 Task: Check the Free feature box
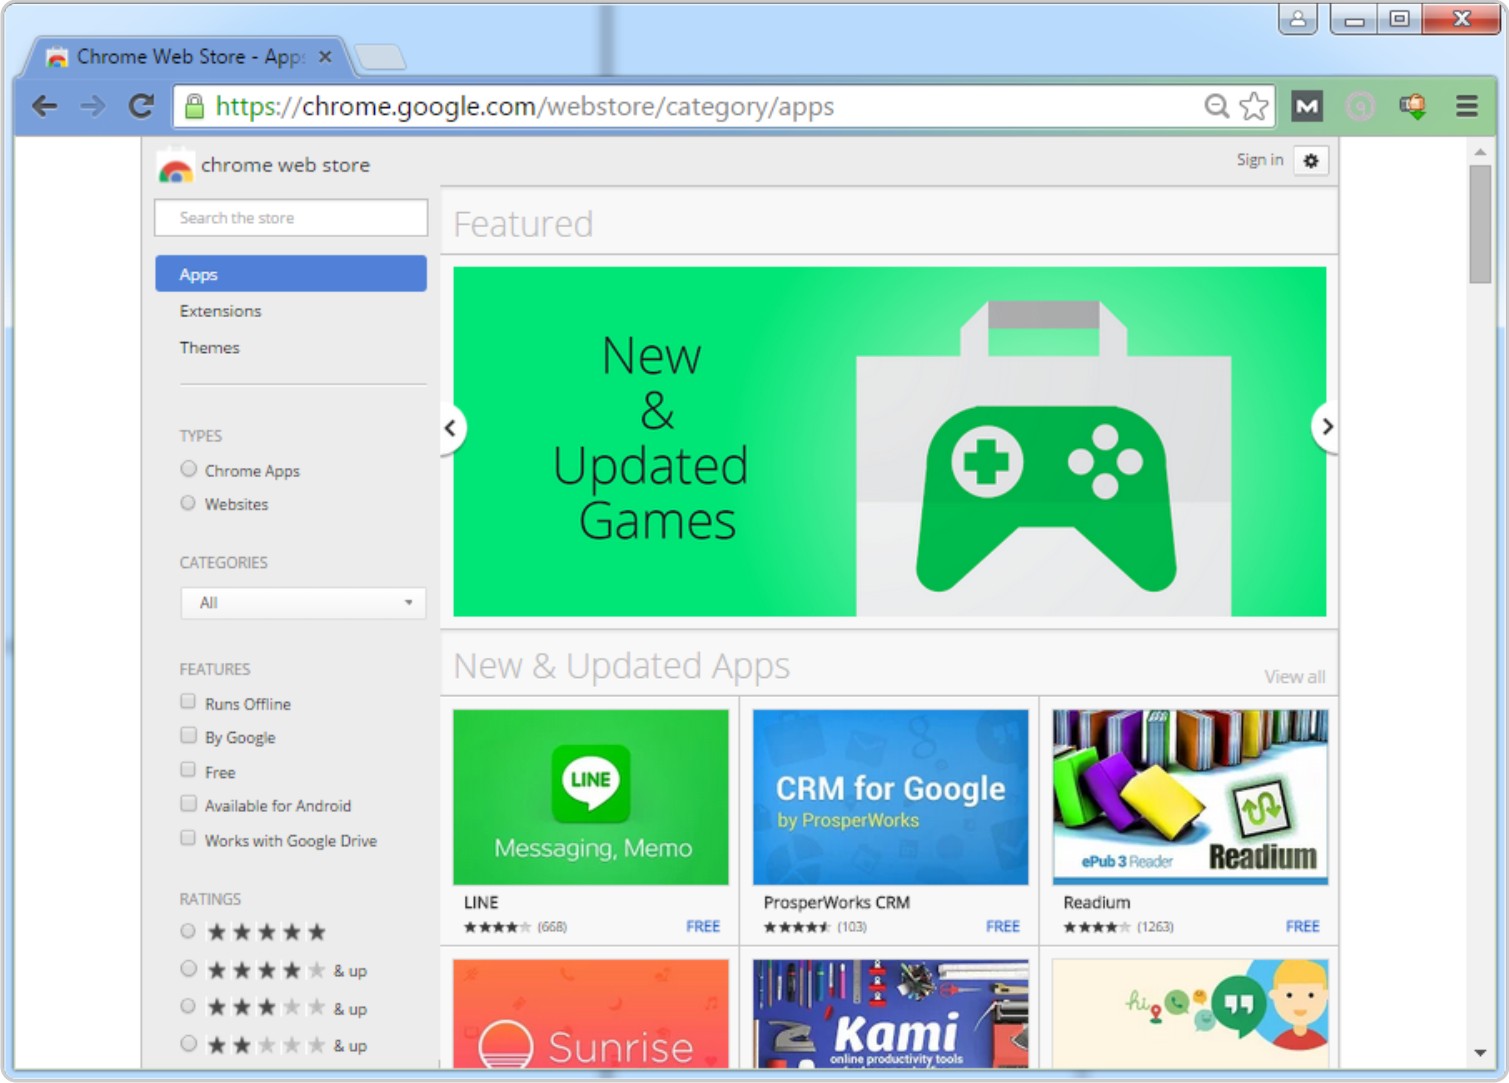[188, 770]
